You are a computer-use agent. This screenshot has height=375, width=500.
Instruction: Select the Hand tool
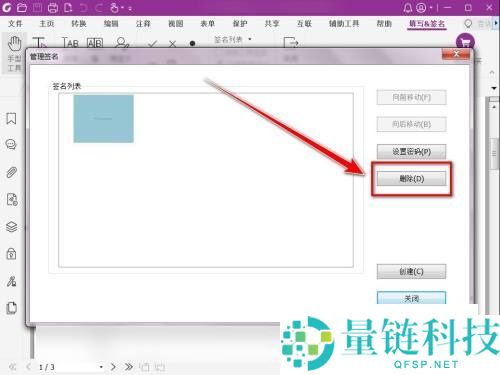(14, 53)
